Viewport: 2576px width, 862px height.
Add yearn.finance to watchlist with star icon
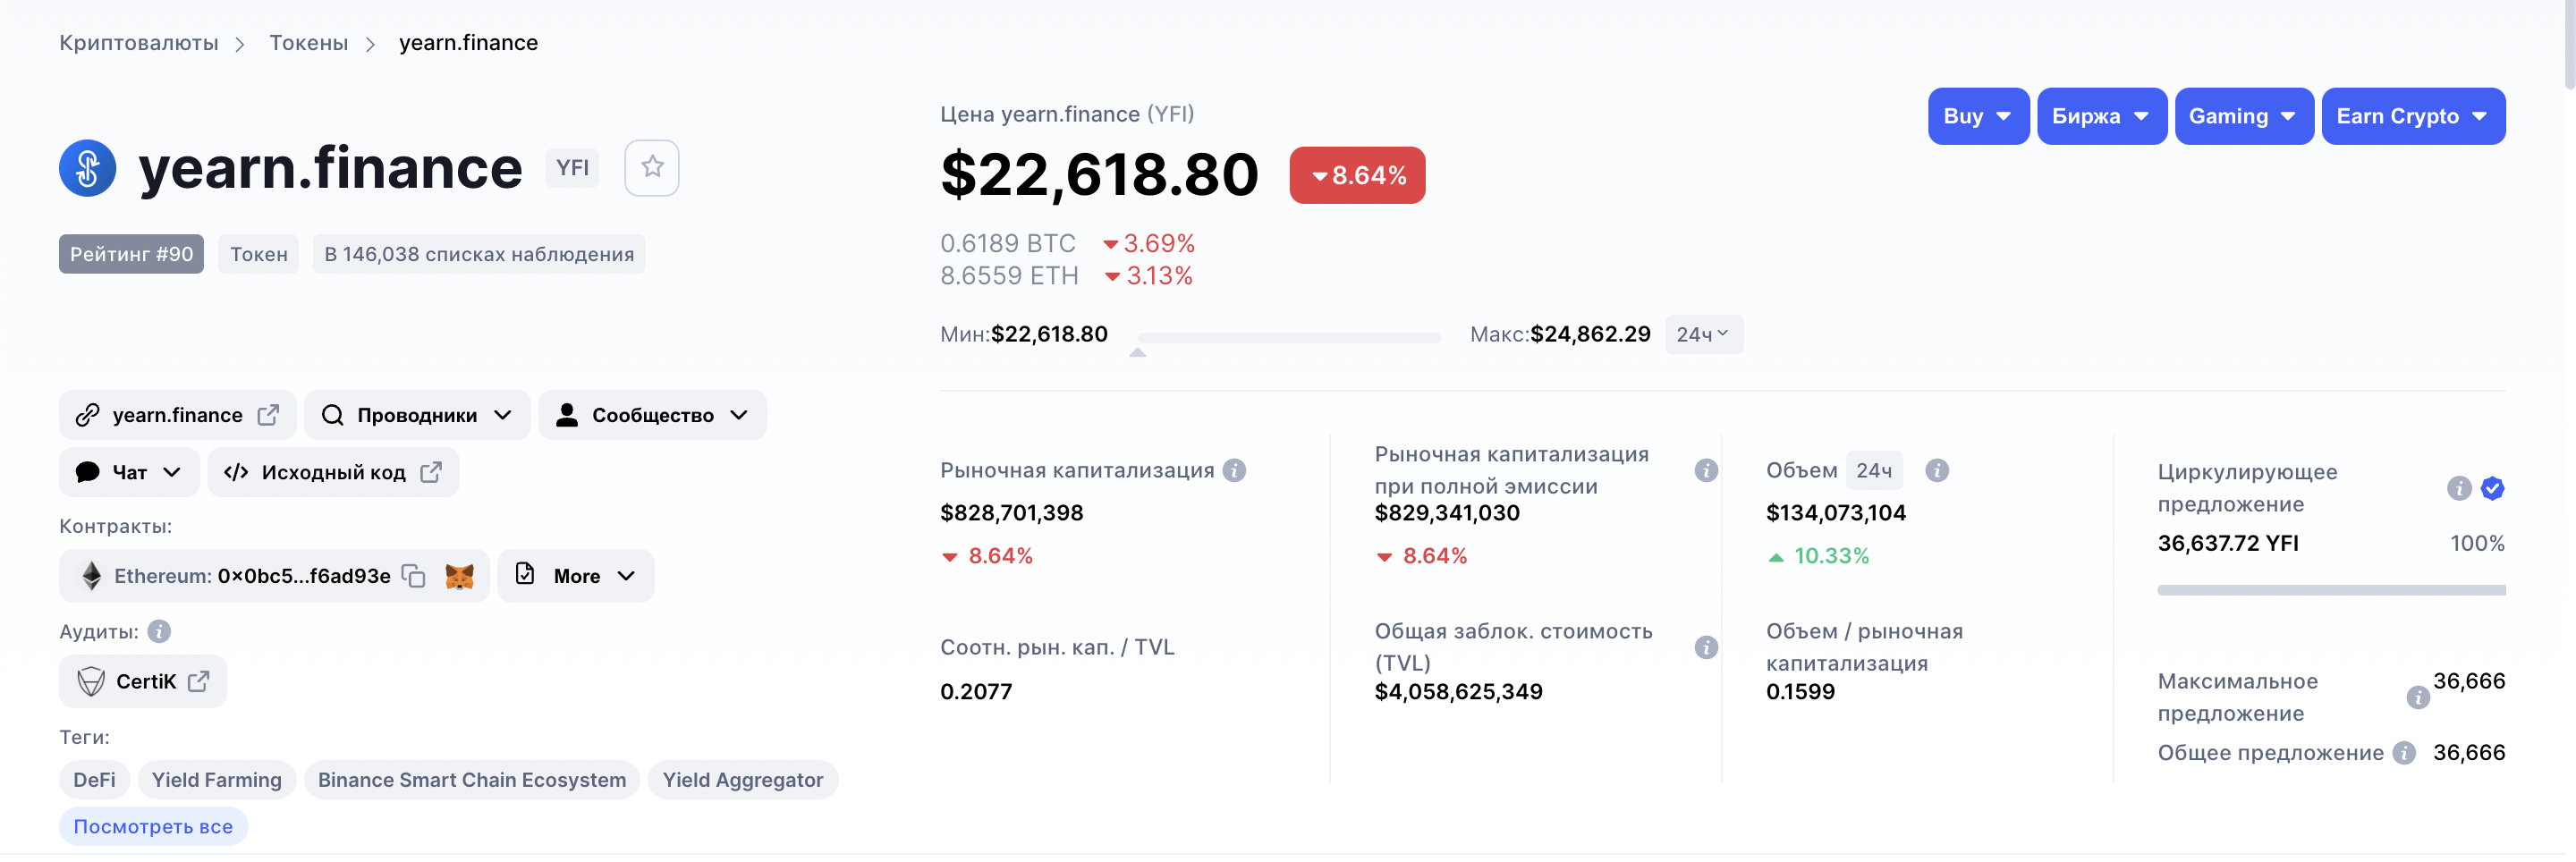point(651,167)
